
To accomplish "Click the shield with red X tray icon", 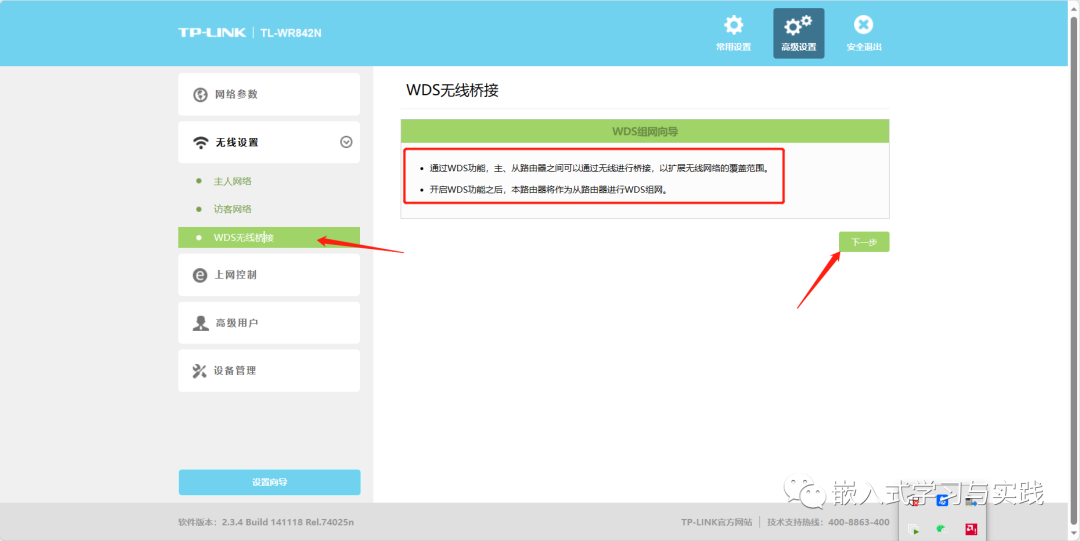I will 914,501.
